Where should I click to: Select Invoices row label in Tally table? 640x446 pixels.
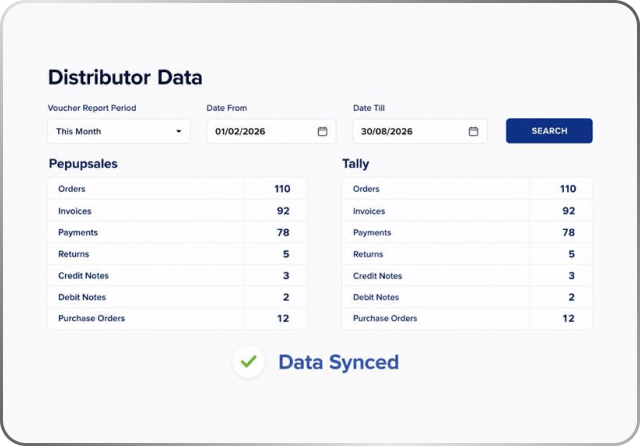tap(369, 211)
